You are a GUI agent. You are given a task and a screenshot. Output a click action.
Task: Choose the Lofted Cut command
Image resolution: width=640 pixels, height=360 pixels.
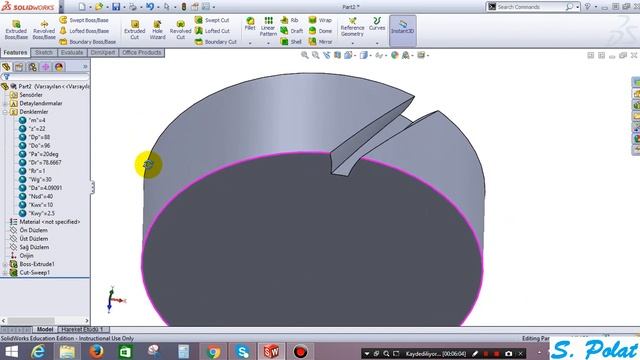[212, 31]
